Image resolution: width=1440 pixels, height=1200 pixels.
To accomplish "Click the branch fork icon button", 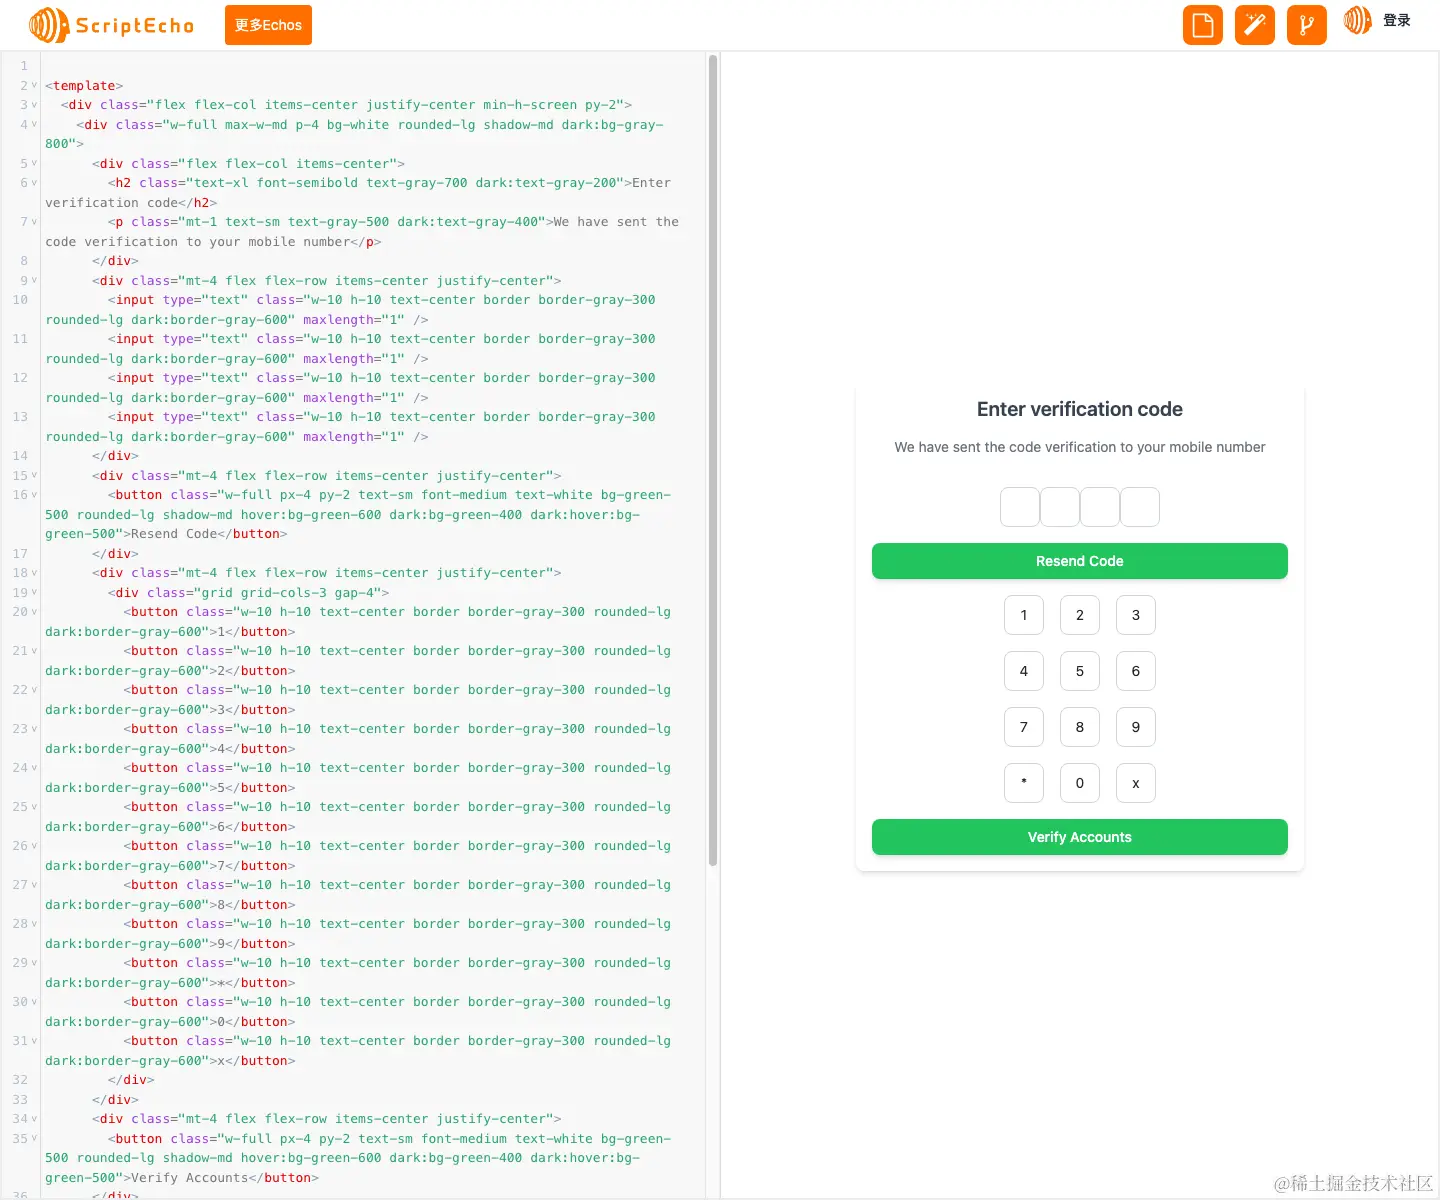I will (x=1307, y=25).
